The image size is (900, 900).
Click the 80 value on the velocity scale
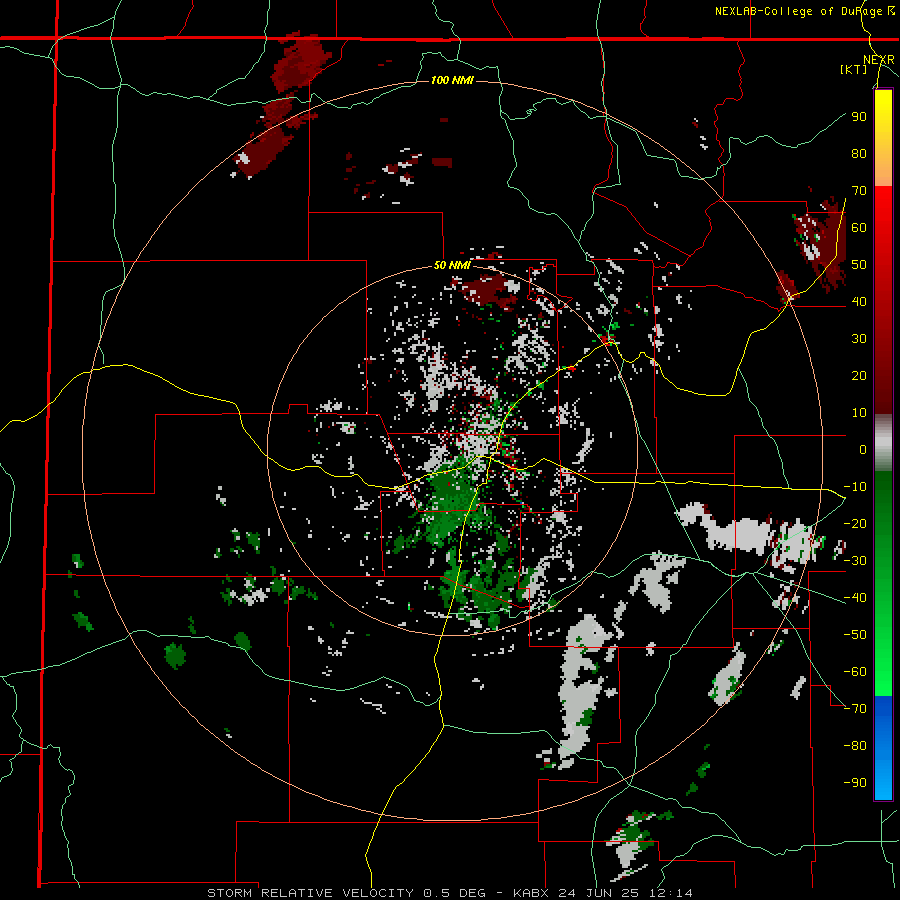click(x=859, y=153)
